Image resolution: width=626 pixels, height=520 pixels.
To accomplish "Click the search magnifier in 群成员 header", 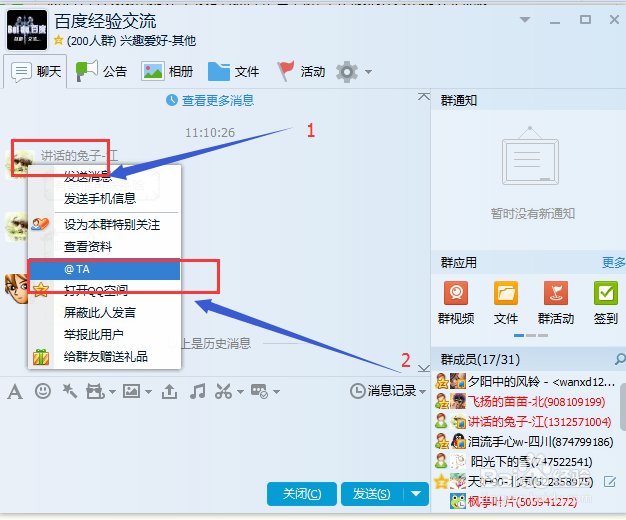I will pos(620,359).
